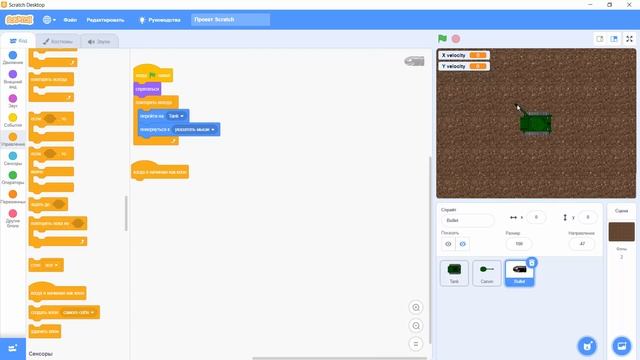
Task: Open the Редактировать menu
Action: click(x=105, y=20)
